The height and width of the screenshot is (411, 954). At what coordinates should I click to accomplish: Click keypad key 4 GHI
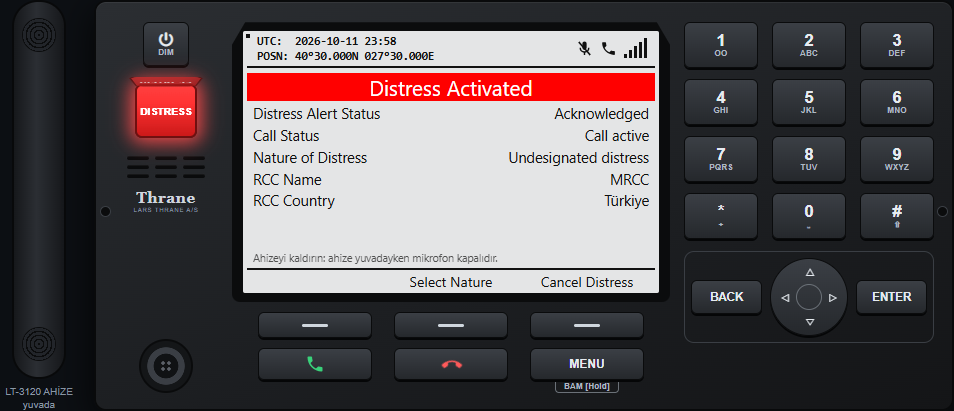coord(721,102)
